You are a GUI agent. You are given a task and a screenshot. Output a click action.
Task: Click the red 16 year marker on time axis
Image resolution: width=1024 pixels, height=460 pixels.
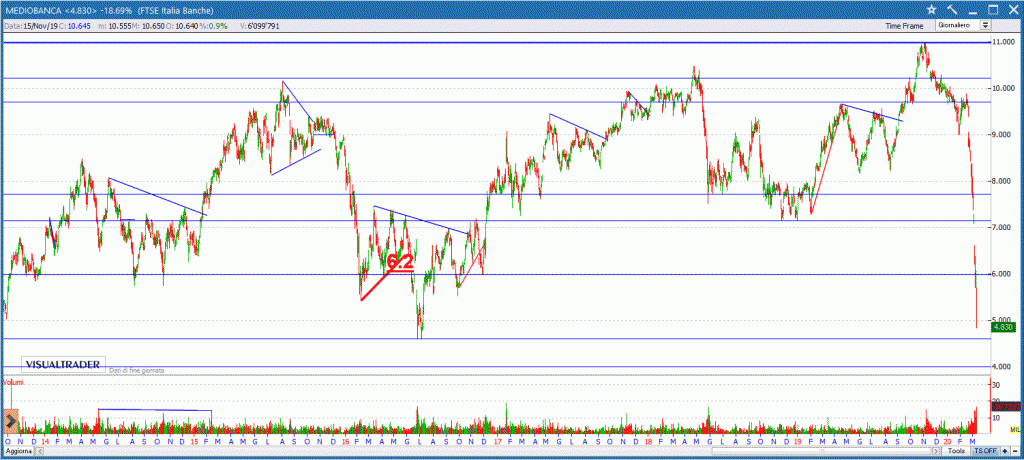pyautogui.click(x=346, y=442)
